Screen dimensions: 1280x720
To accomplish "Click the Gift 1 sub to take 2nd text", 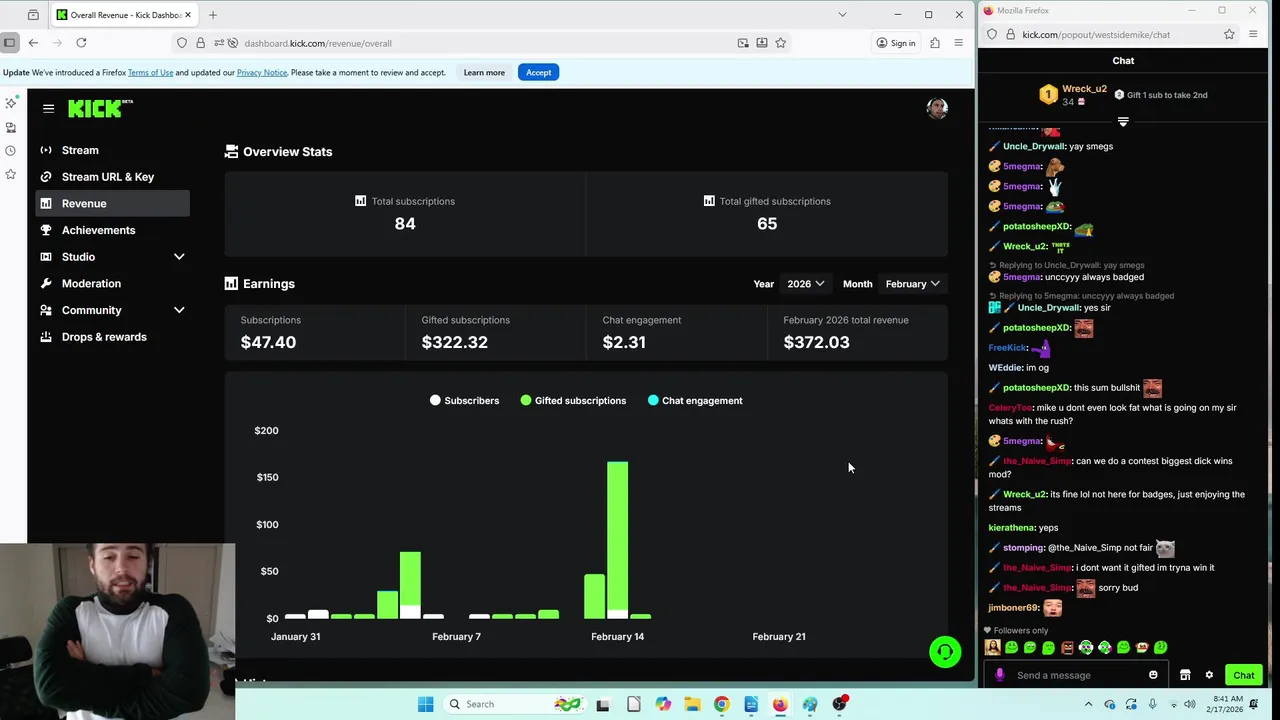I will coord(1167,95).
